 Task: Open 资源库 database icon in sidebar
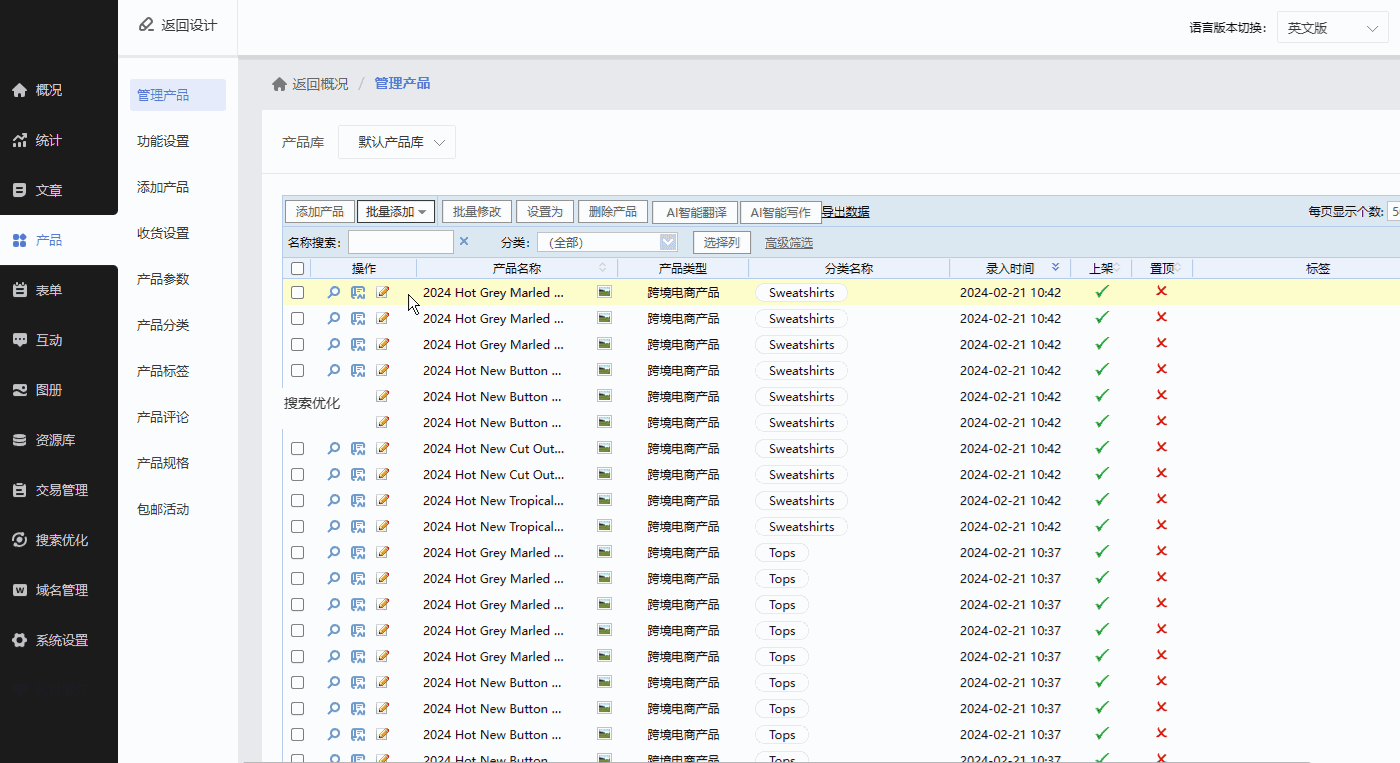pyautogui.click(x=19, y=440)
